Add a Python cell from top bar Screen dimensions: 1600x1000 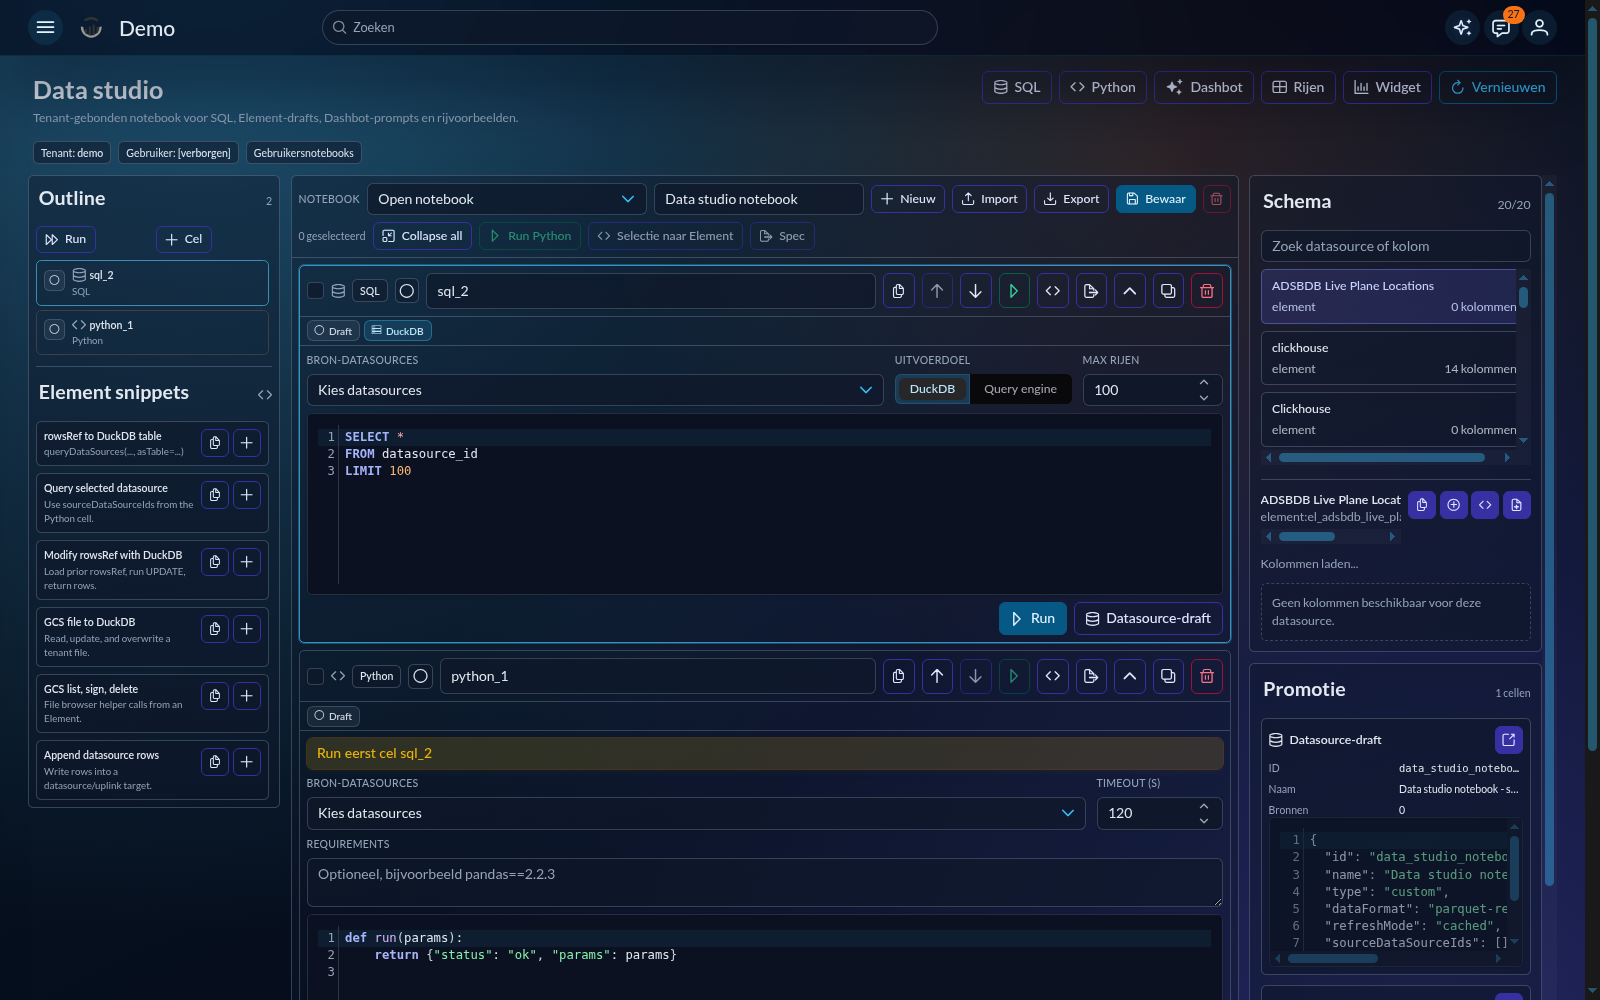point(1103,87)
